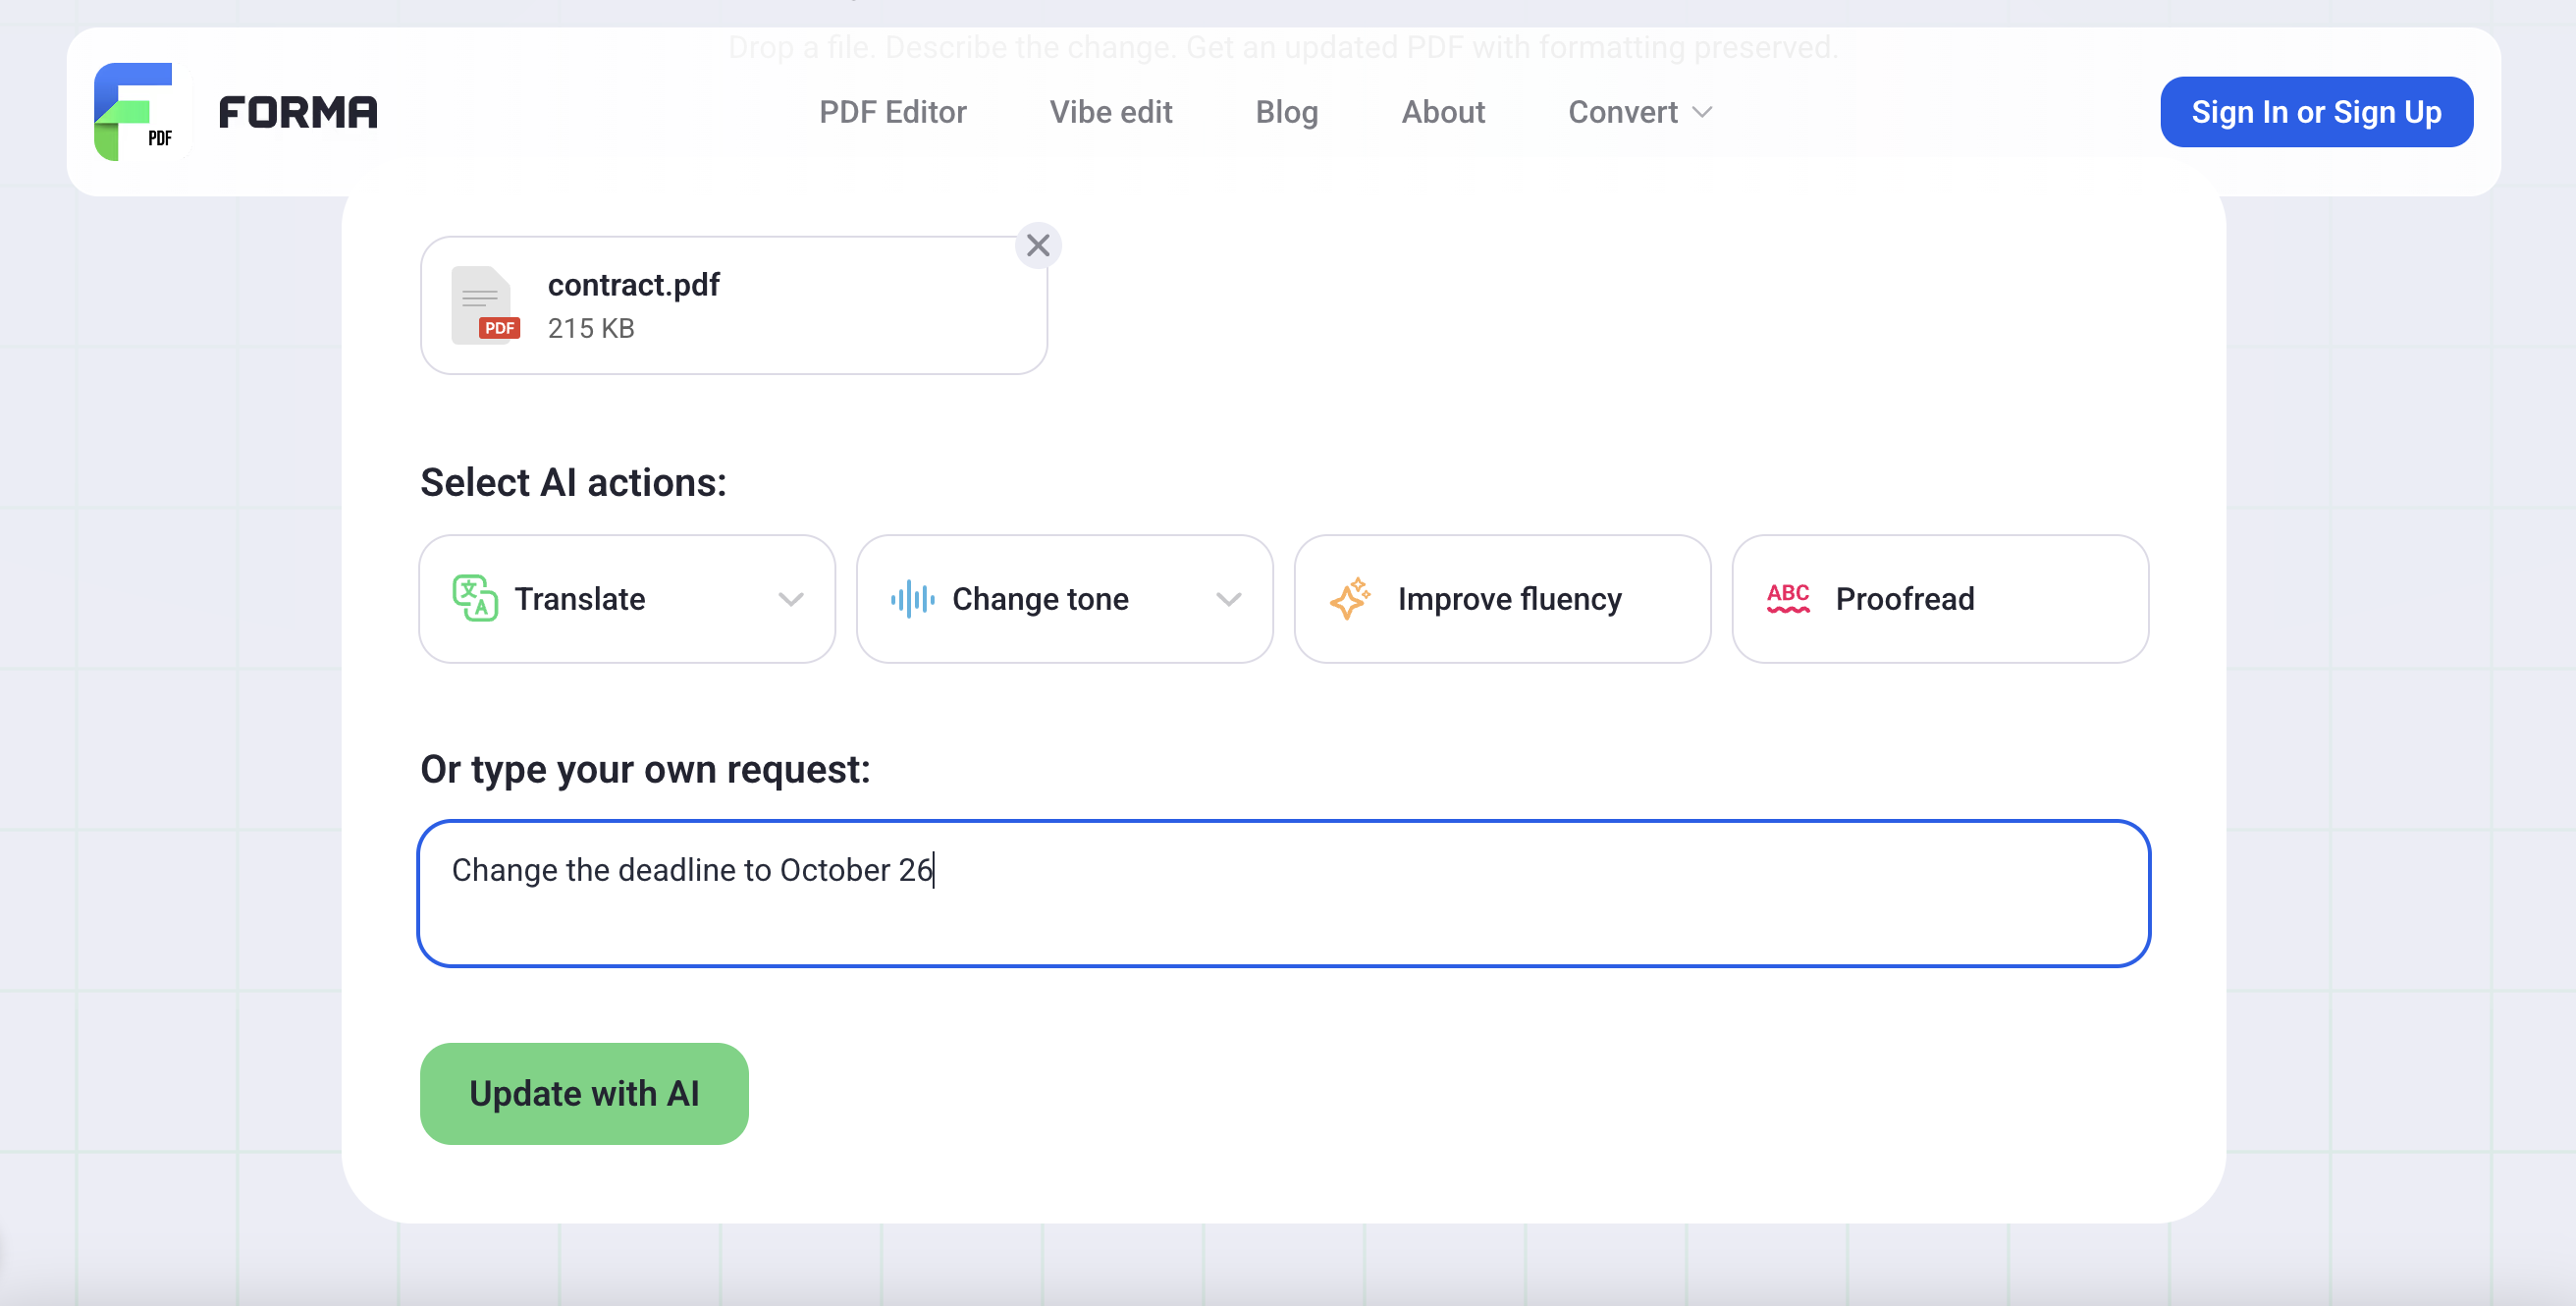This screenshot has height=1306, width=2576.
Task: Choose the Proofread action
Action: [1940, 598]
